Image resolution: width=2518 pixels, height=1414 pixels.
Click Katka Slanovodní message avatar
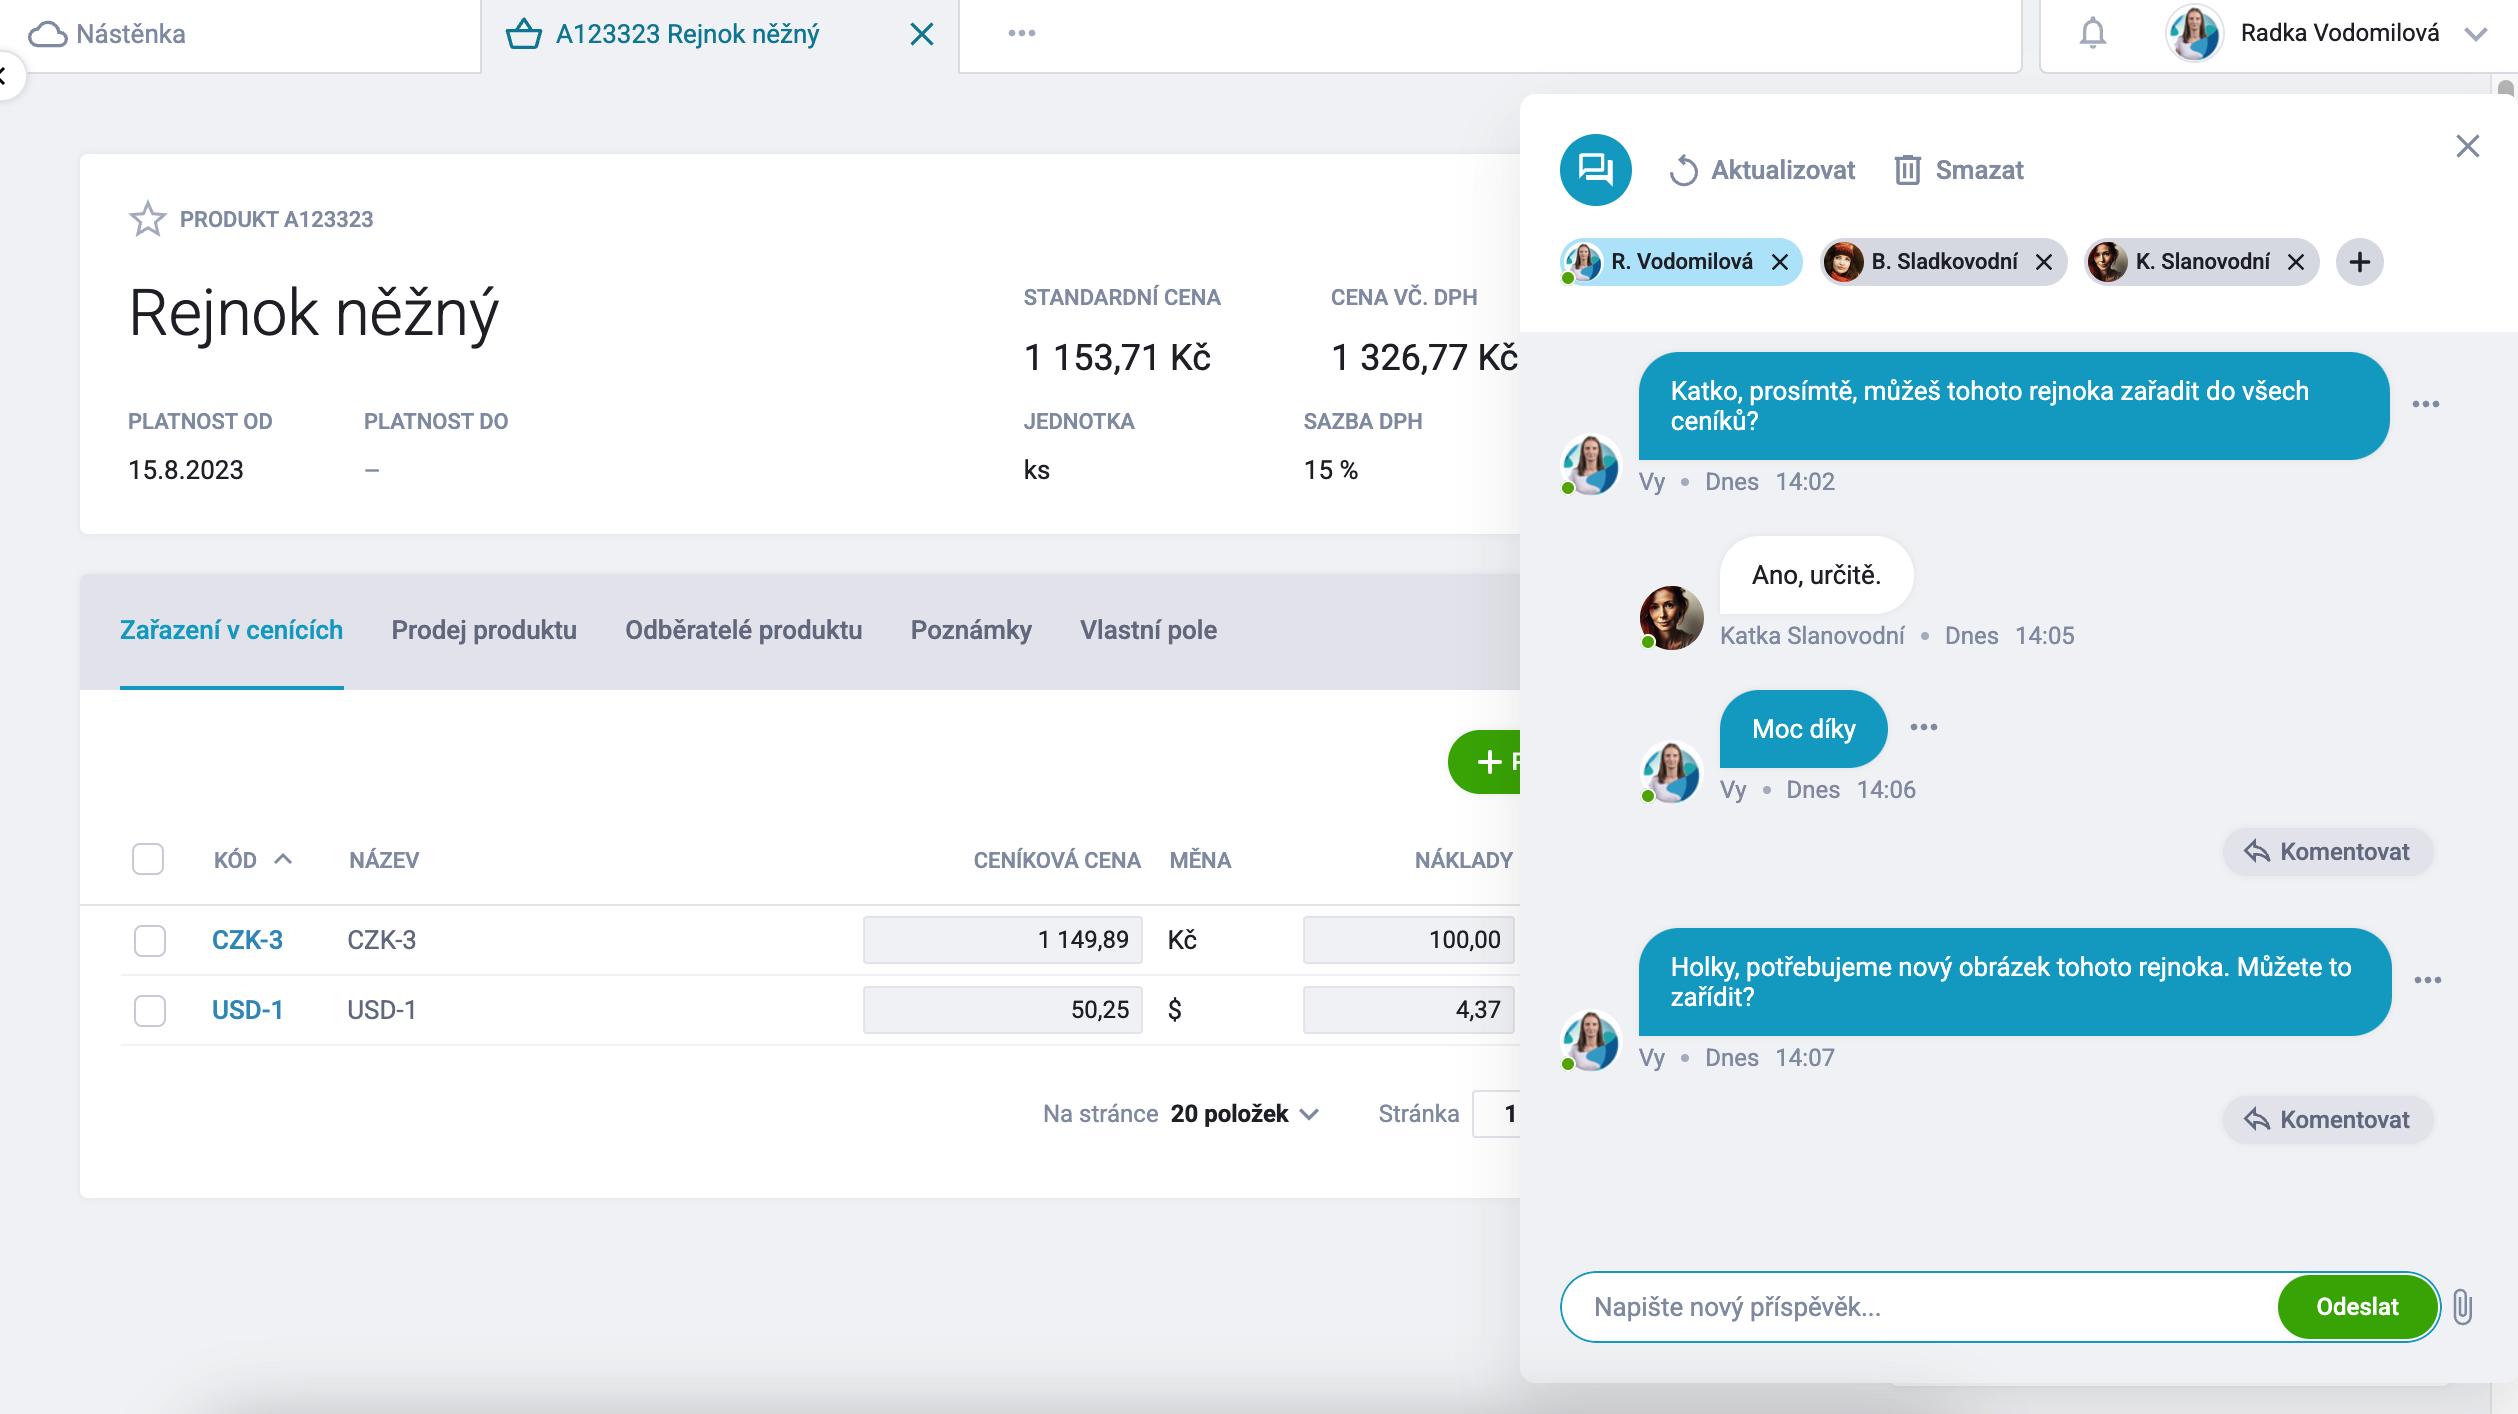[1671, 617]
